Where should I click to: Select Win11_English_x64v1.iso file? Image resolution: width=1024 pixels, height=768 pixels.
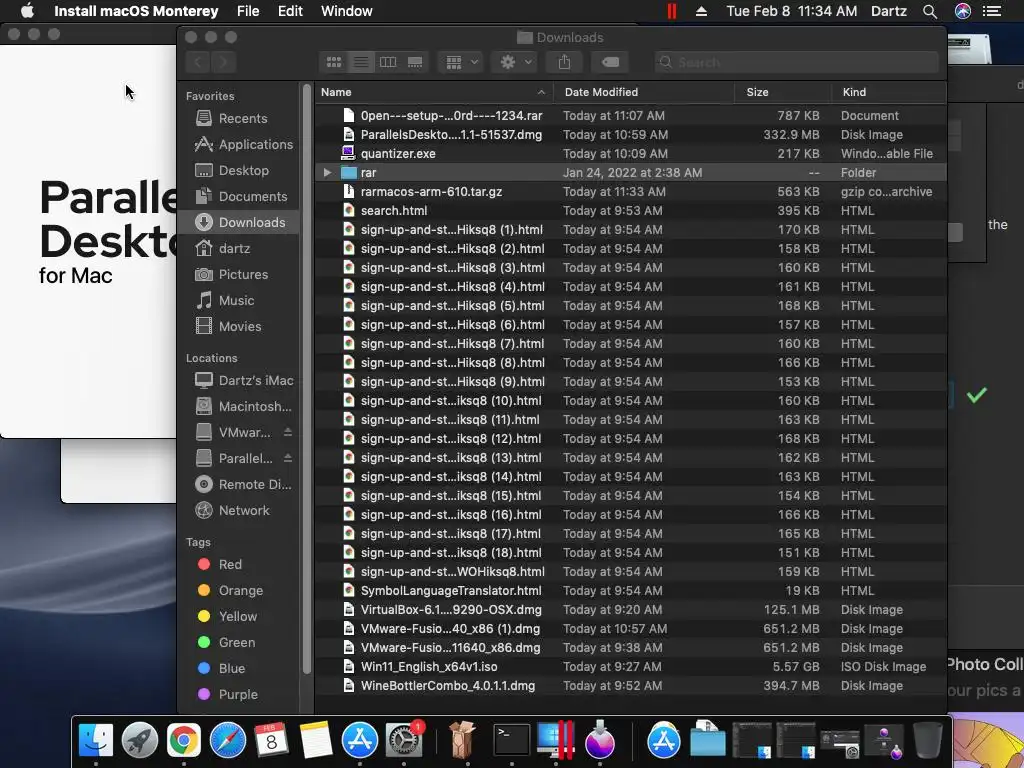point(631,667)
